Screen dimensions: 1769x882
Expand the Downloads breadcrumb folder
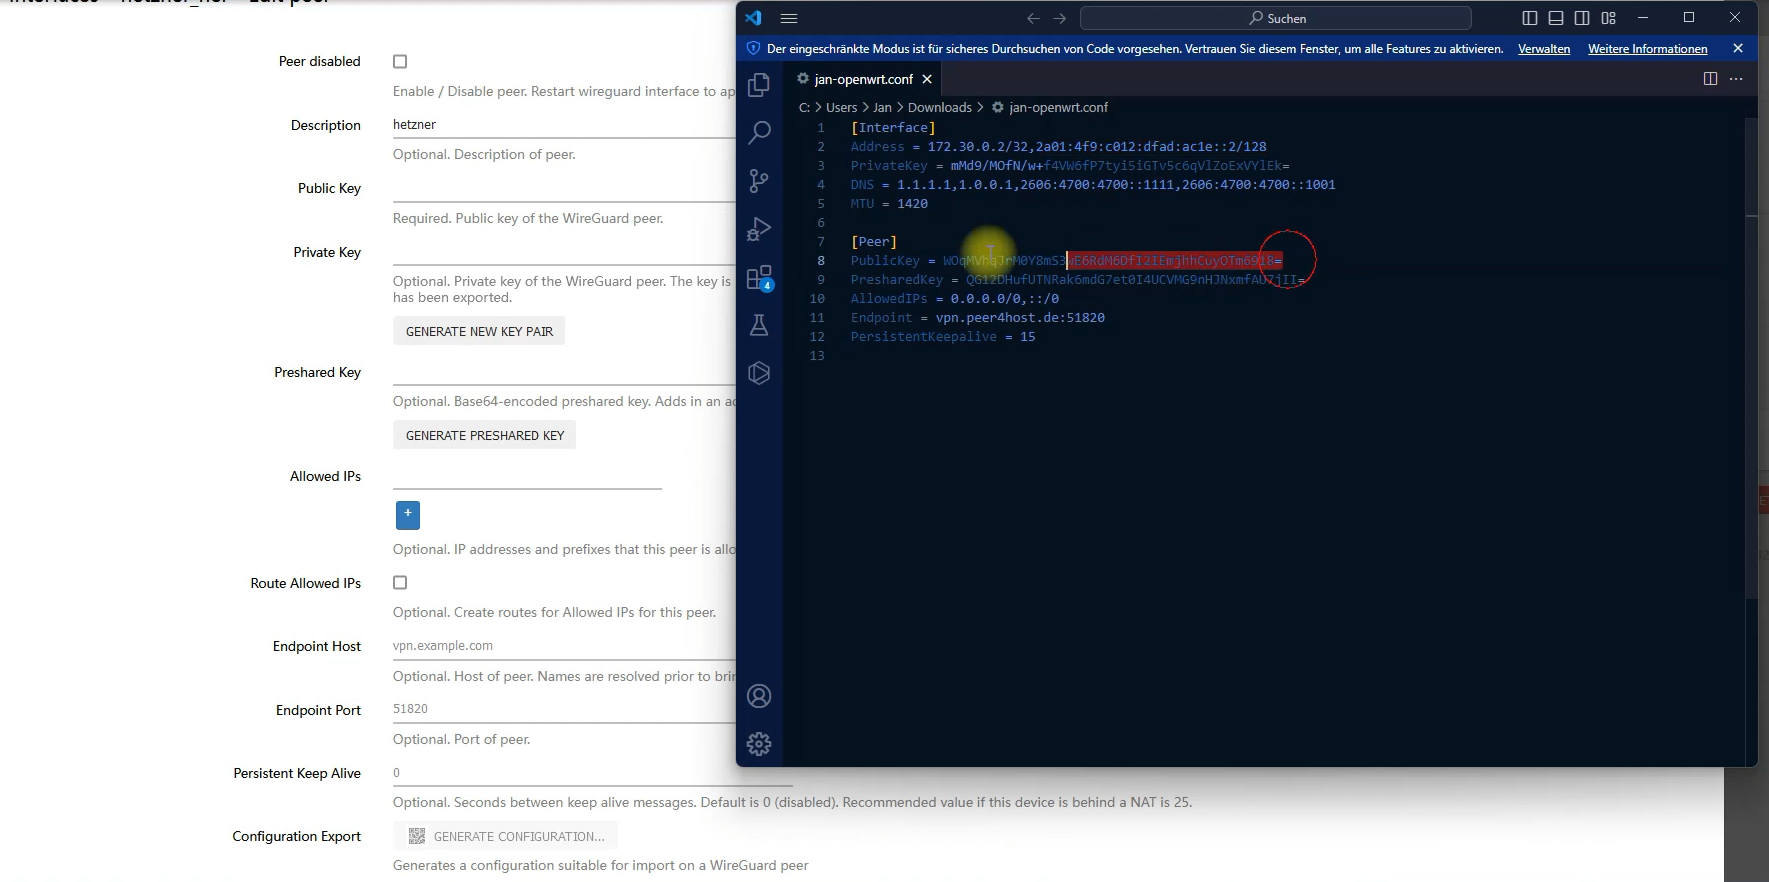tap(939, 107)
